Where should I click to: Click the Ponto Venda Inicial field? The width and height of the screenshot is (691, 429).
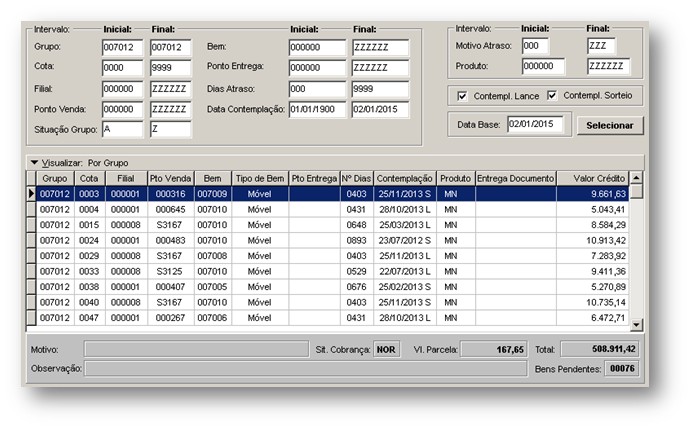123,109
